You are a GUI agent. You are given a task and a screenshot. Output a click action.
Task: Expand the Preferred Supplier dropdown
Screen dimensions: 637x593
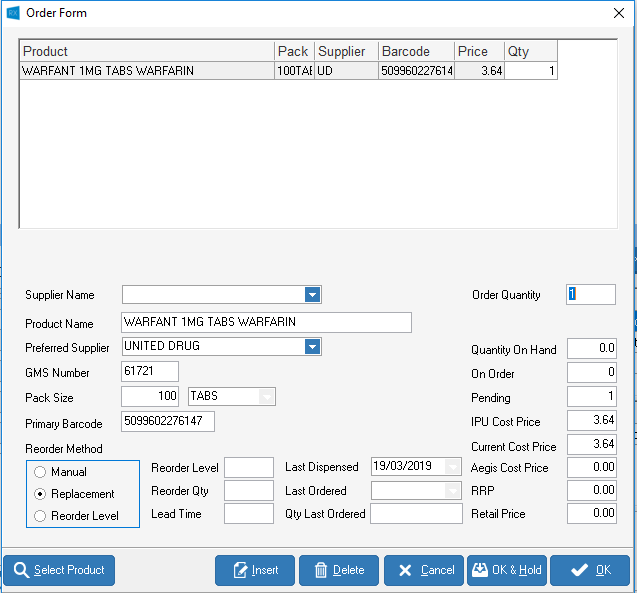[312, 347]
